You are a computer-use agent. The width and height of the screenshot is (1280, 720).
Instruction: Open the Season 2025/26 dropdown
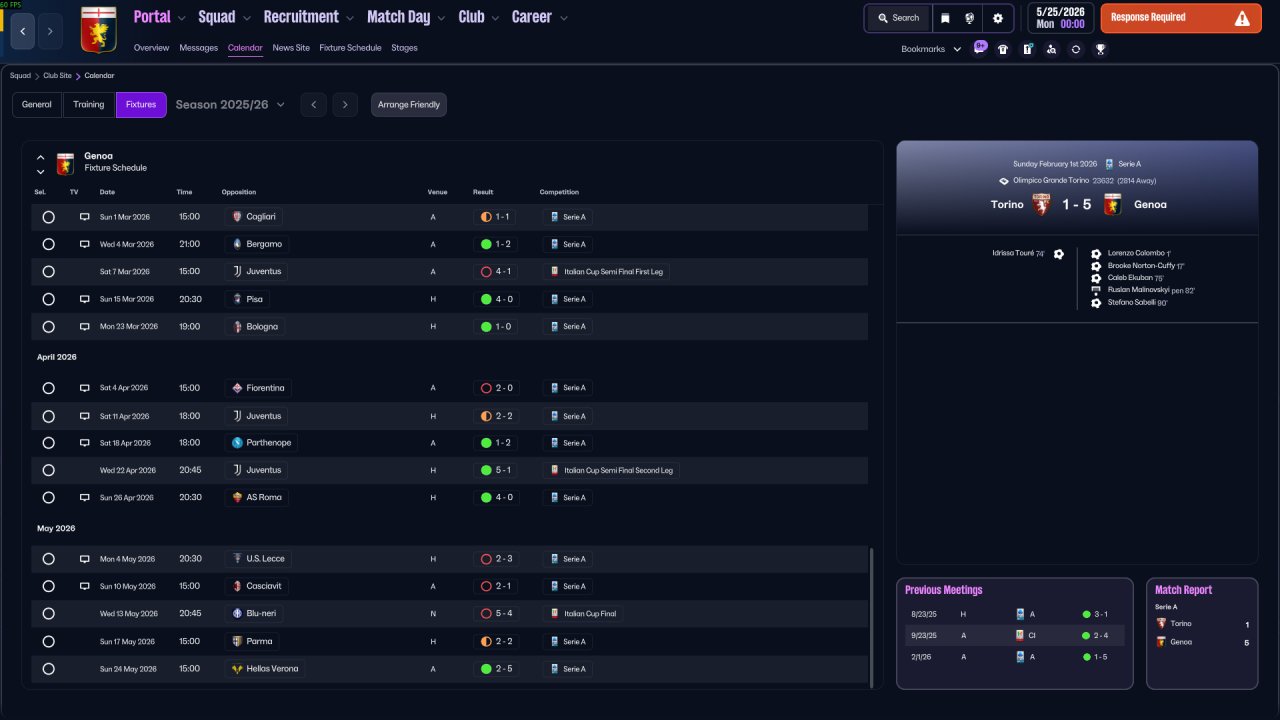[x=230, y=105]
